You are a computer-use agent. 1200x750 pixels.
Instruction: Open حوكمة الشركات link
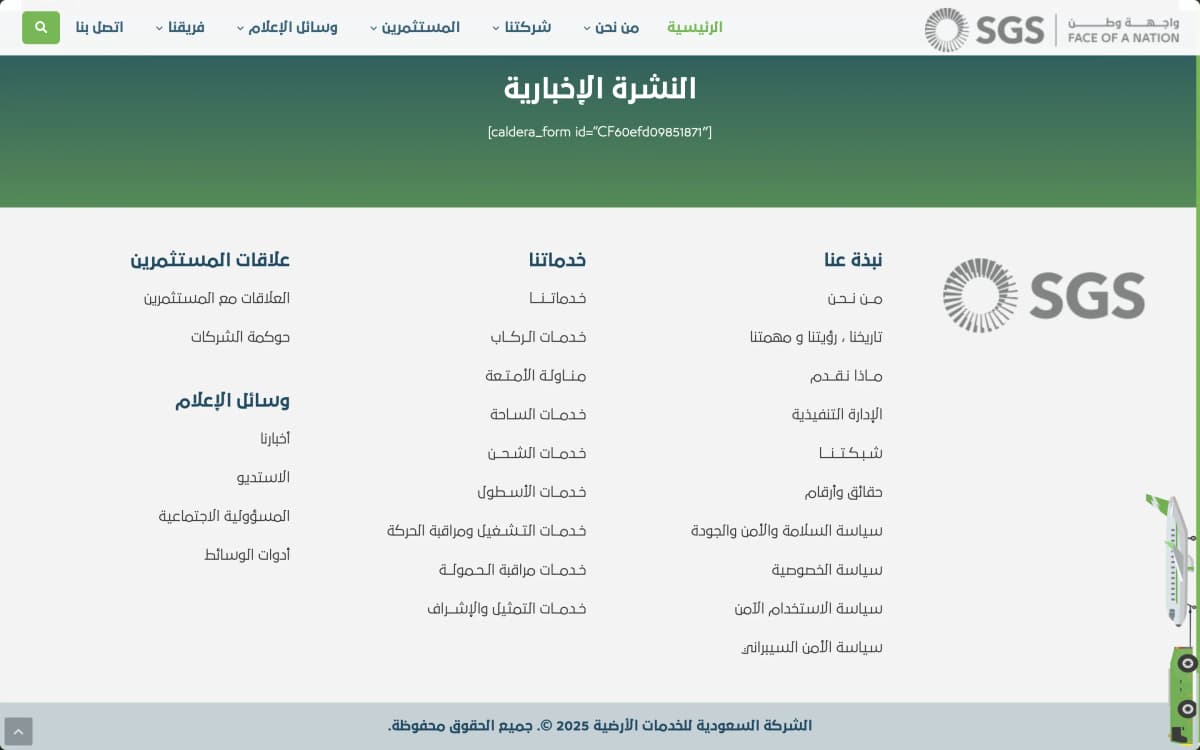point(240,337)
